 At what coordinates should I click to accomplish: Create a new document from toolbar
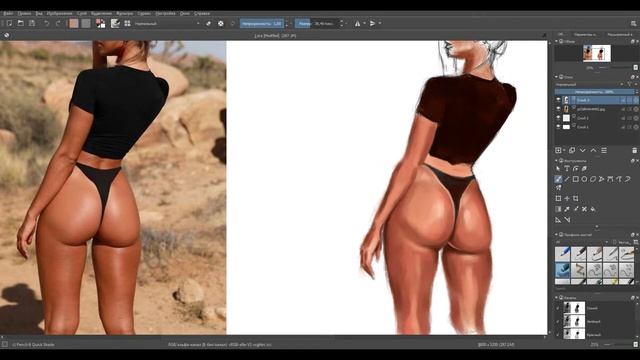coord(9,23)
